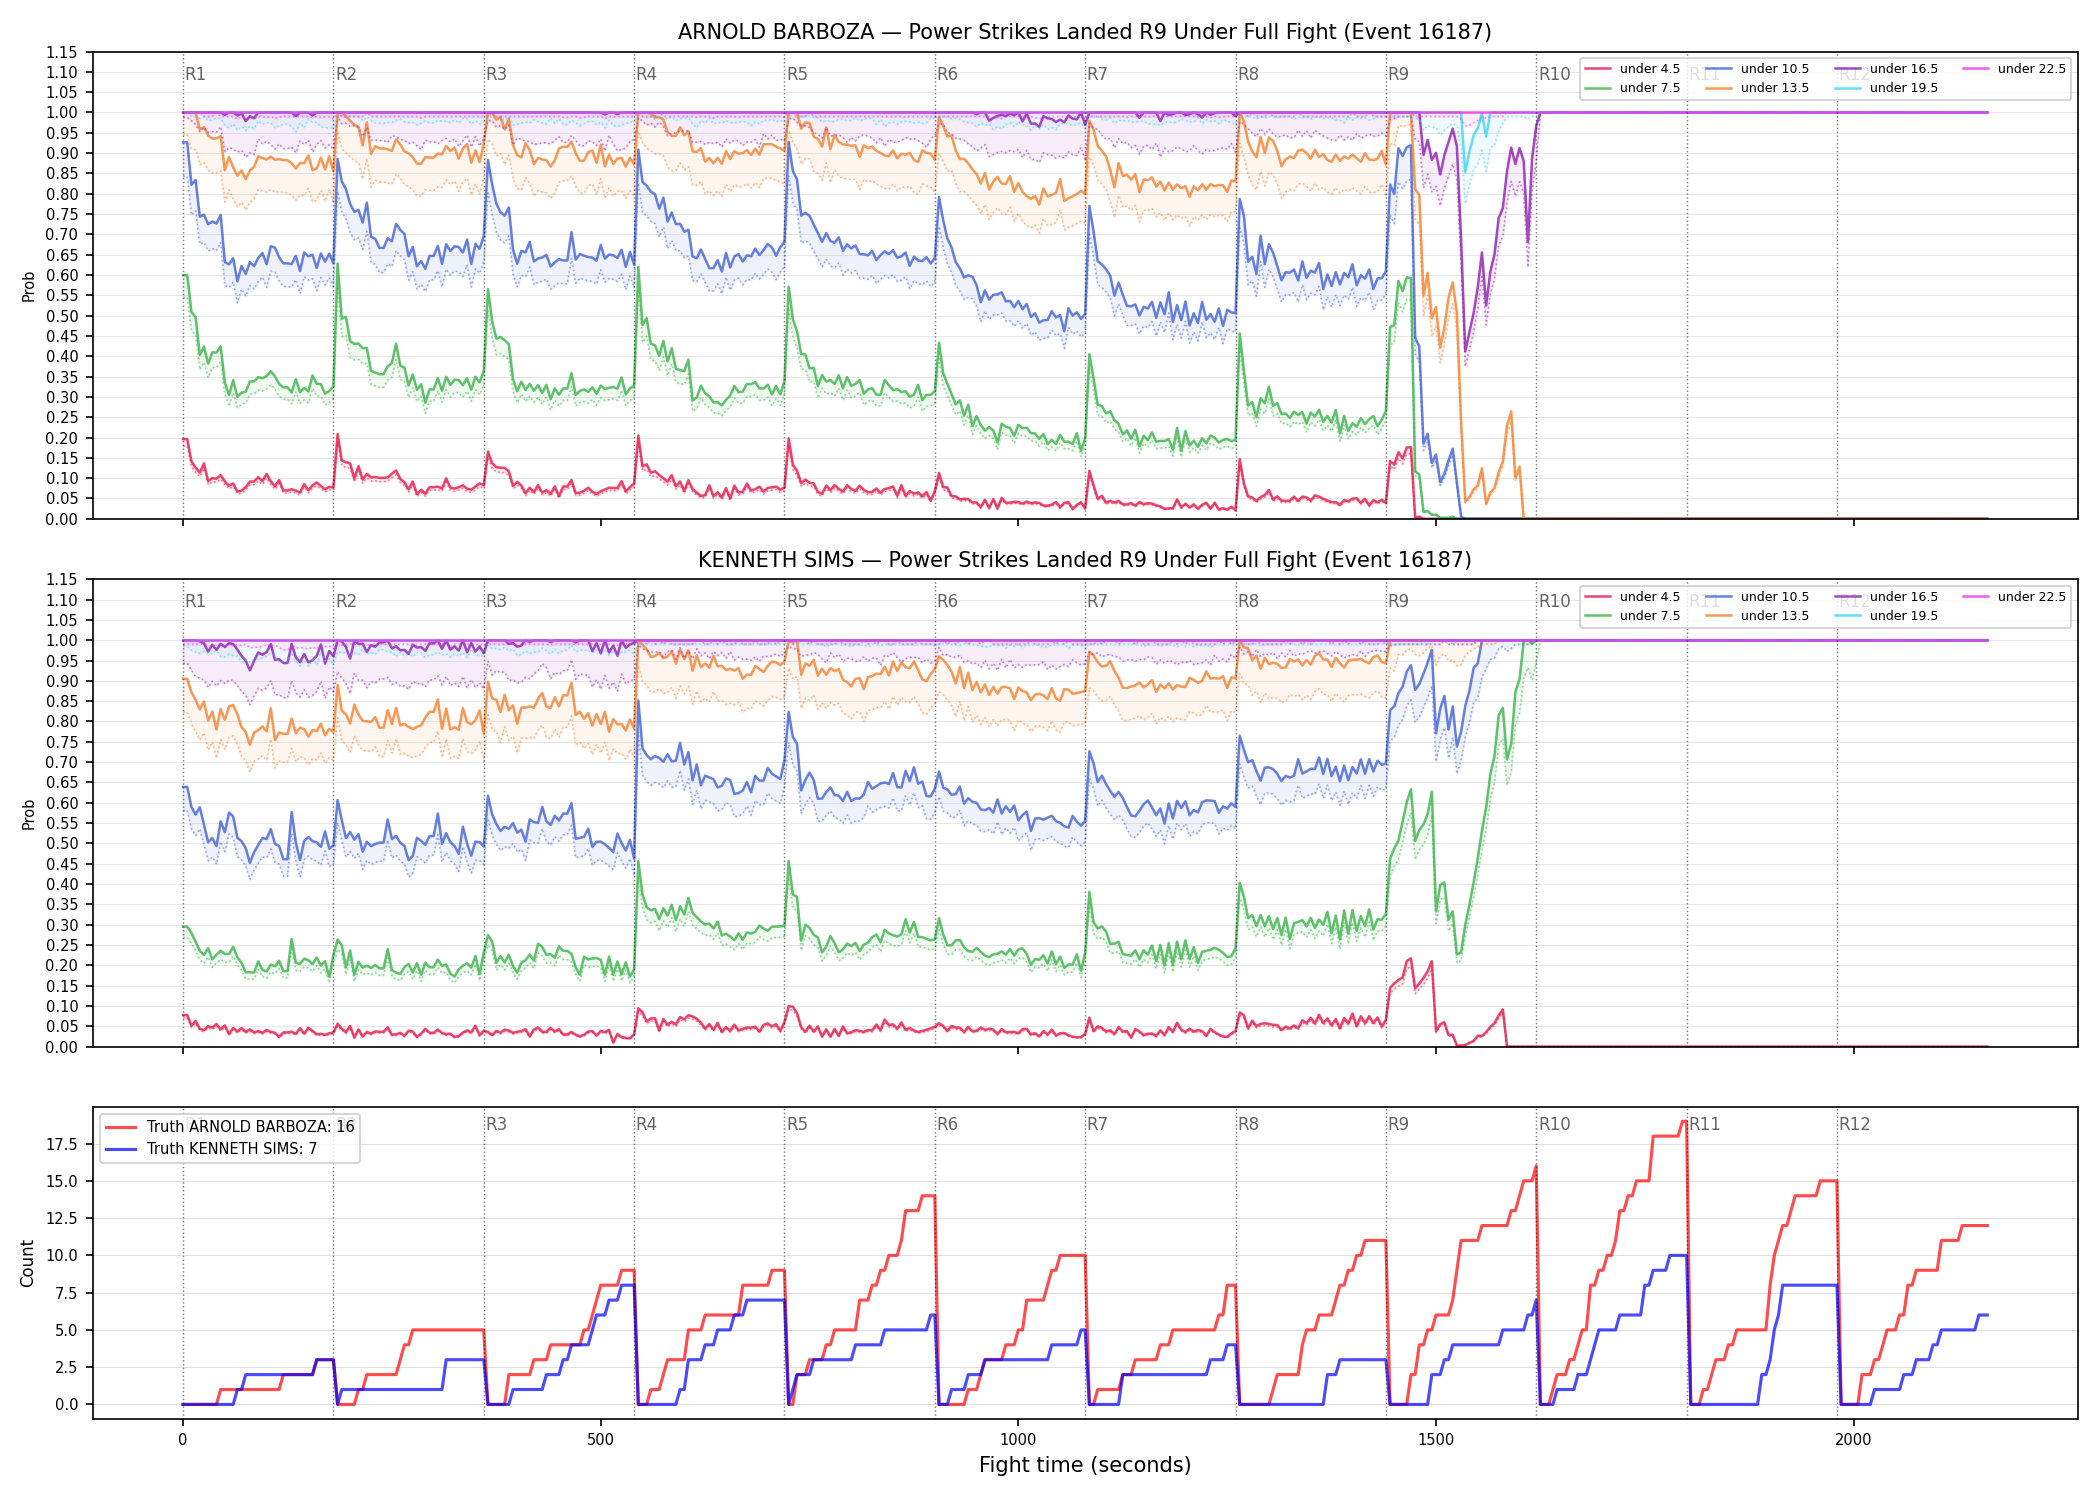
Task: Click y-axis tick 0.50 on Sims chart
Action: tap(61, 844)
